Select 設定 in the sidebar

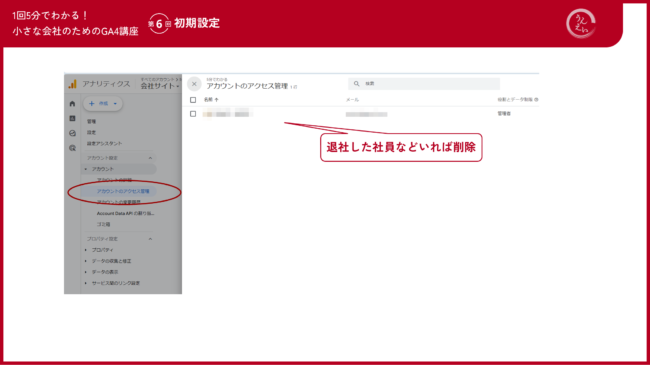coord(92,132)
